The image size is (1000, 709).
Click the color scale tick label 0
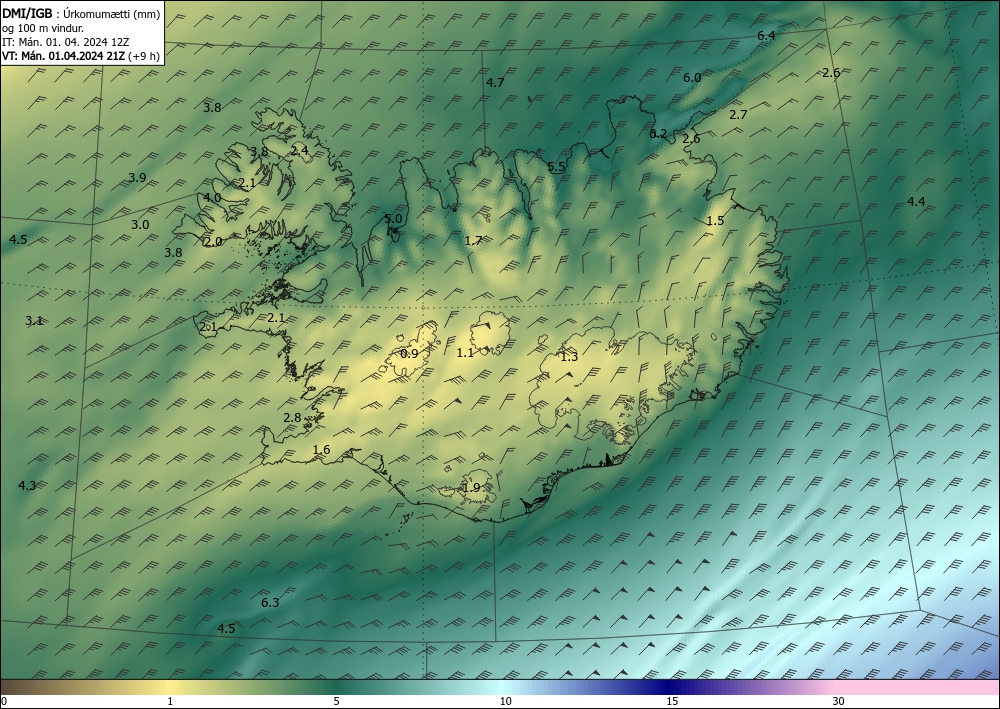coord(4,701)
